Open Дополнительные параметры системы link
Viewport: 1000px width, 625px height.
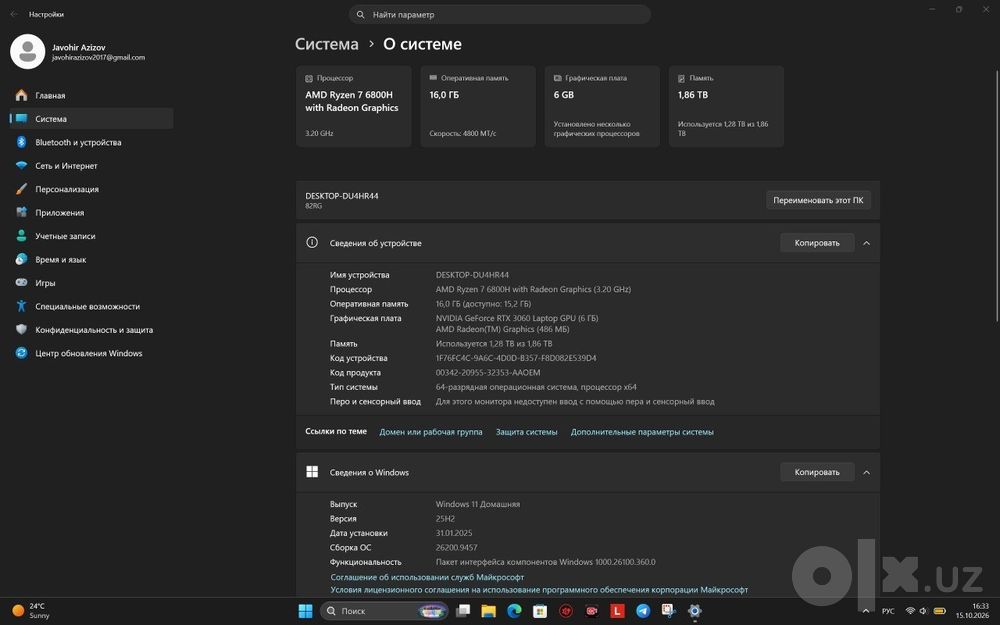click(x=642, y=432)
